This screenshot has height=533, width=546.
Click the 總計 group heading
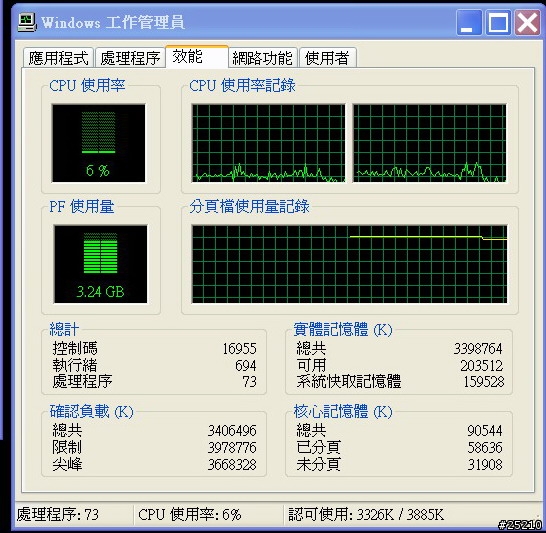click(x=64, y=329)
